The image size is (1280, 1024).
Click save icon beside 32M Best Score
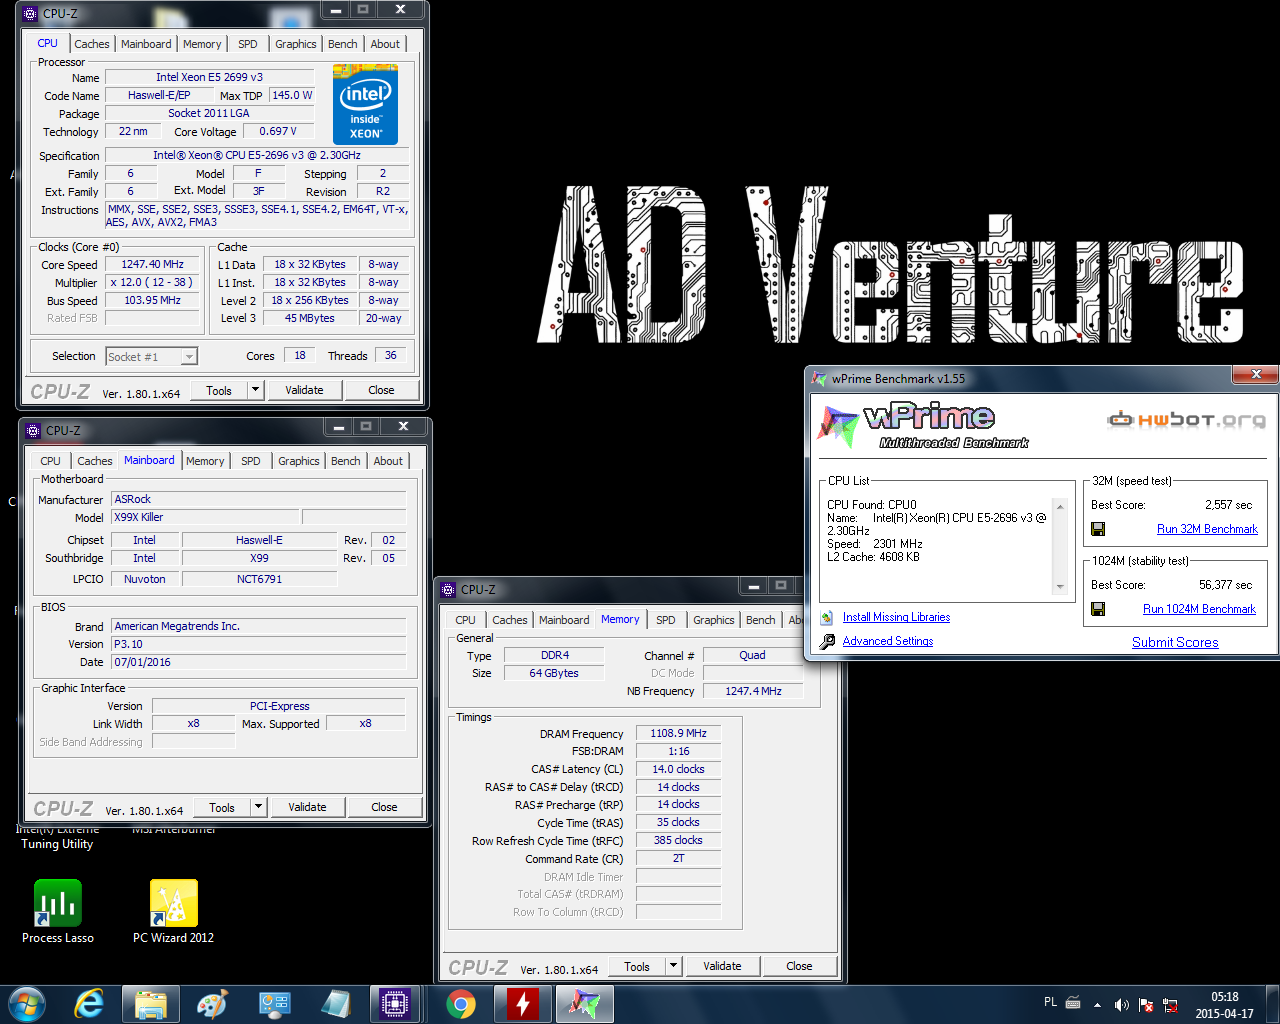click(x=1098, y=529)
